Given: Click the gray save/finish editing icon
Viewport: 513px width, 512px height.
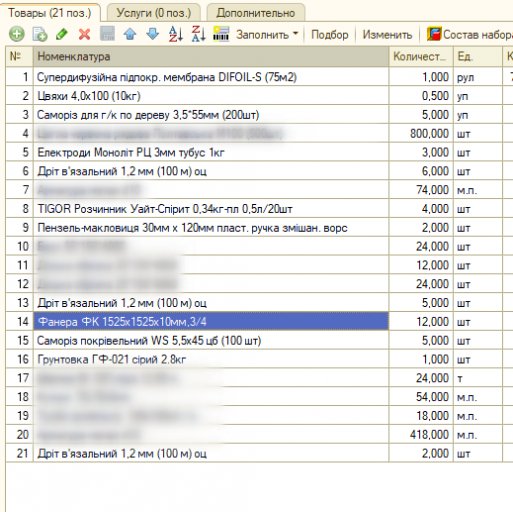Looking at the screenshot, I should coord(108,34).
